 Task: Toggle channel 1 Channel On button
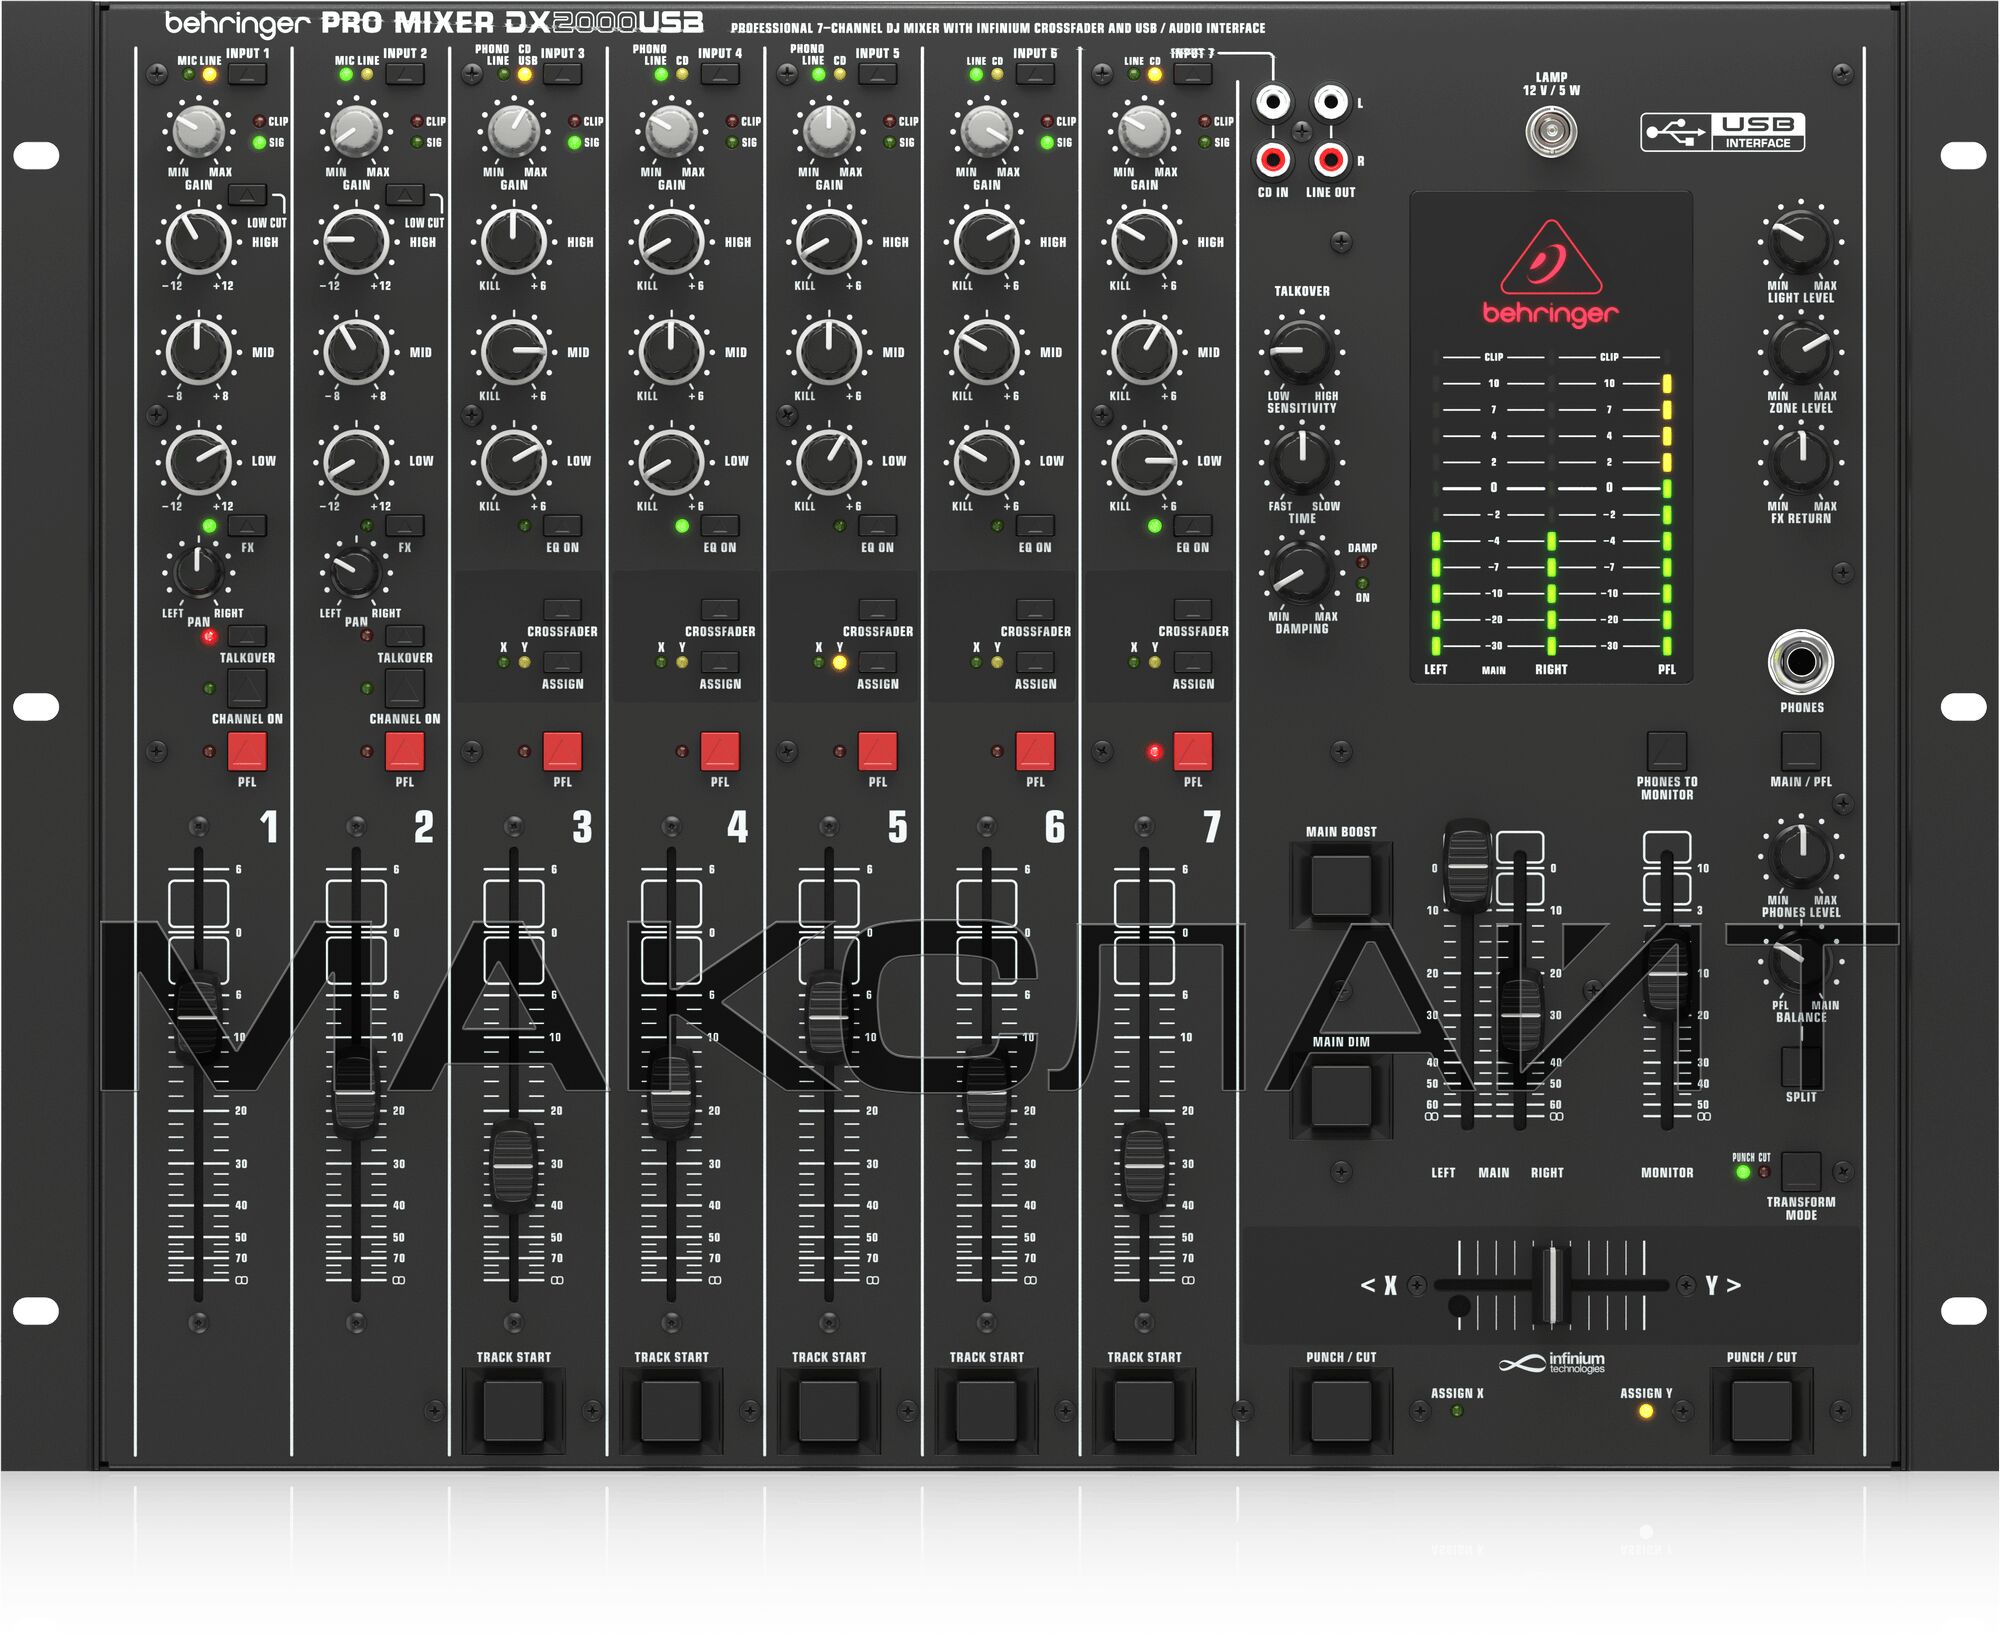point(247,689)
